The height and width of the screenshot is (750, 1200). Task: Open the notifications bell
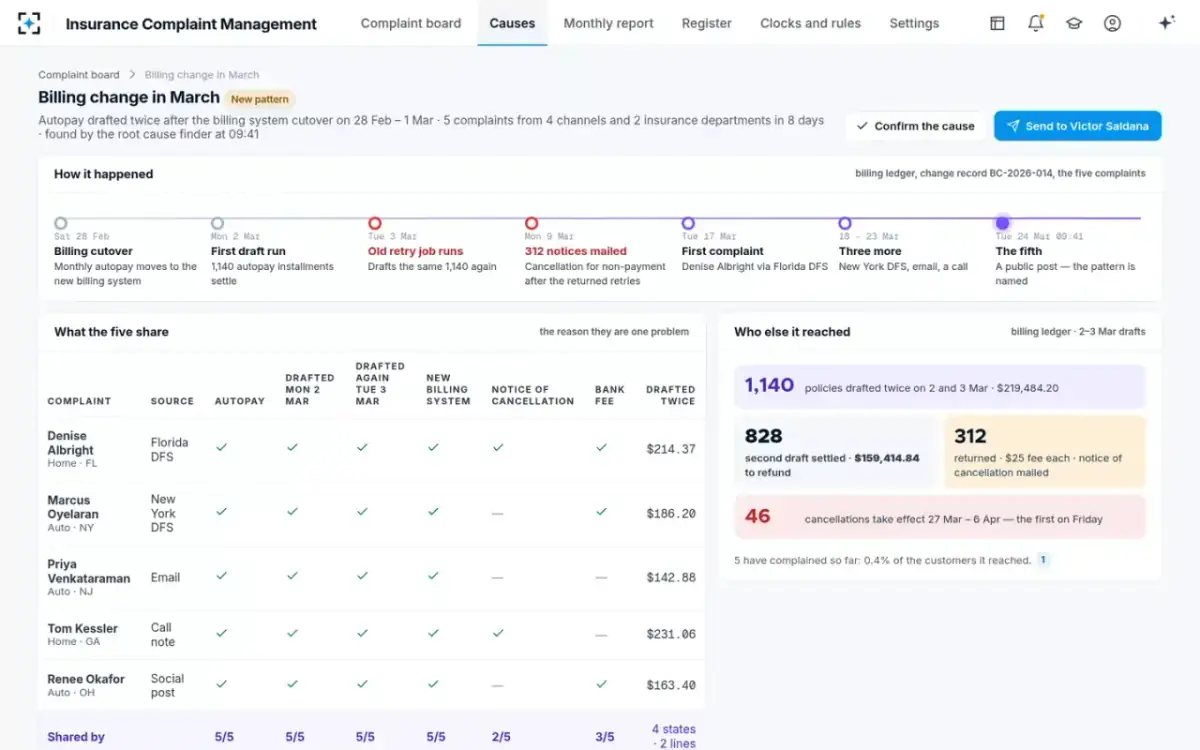click(x=1035, y=23)
